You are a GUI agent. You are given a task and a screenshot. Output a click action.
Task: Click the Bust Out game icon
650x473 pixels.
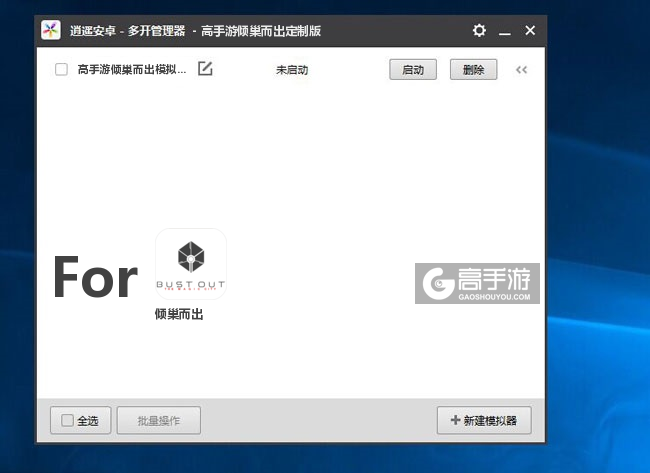[191, 264]
